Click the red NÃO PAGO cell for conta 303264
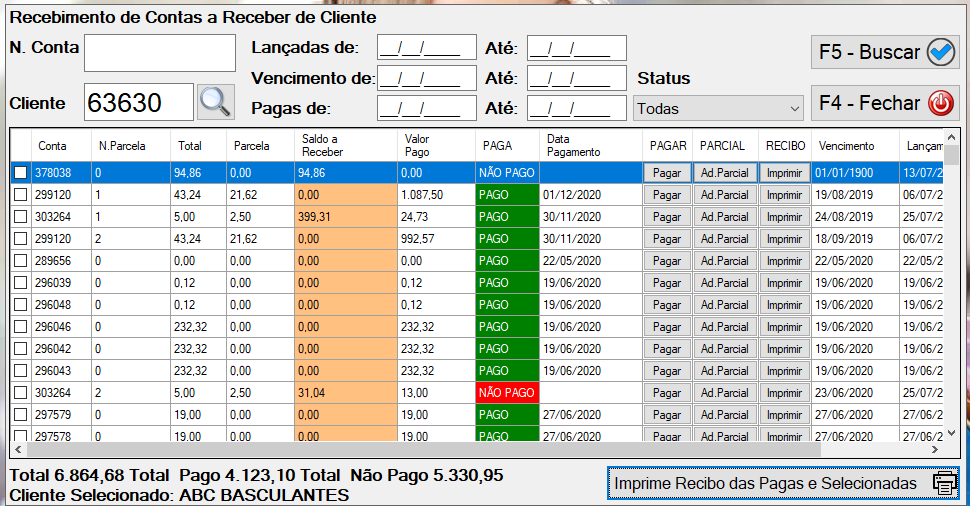The width and height of the screenshot is (970, 506). click(507, 393)
